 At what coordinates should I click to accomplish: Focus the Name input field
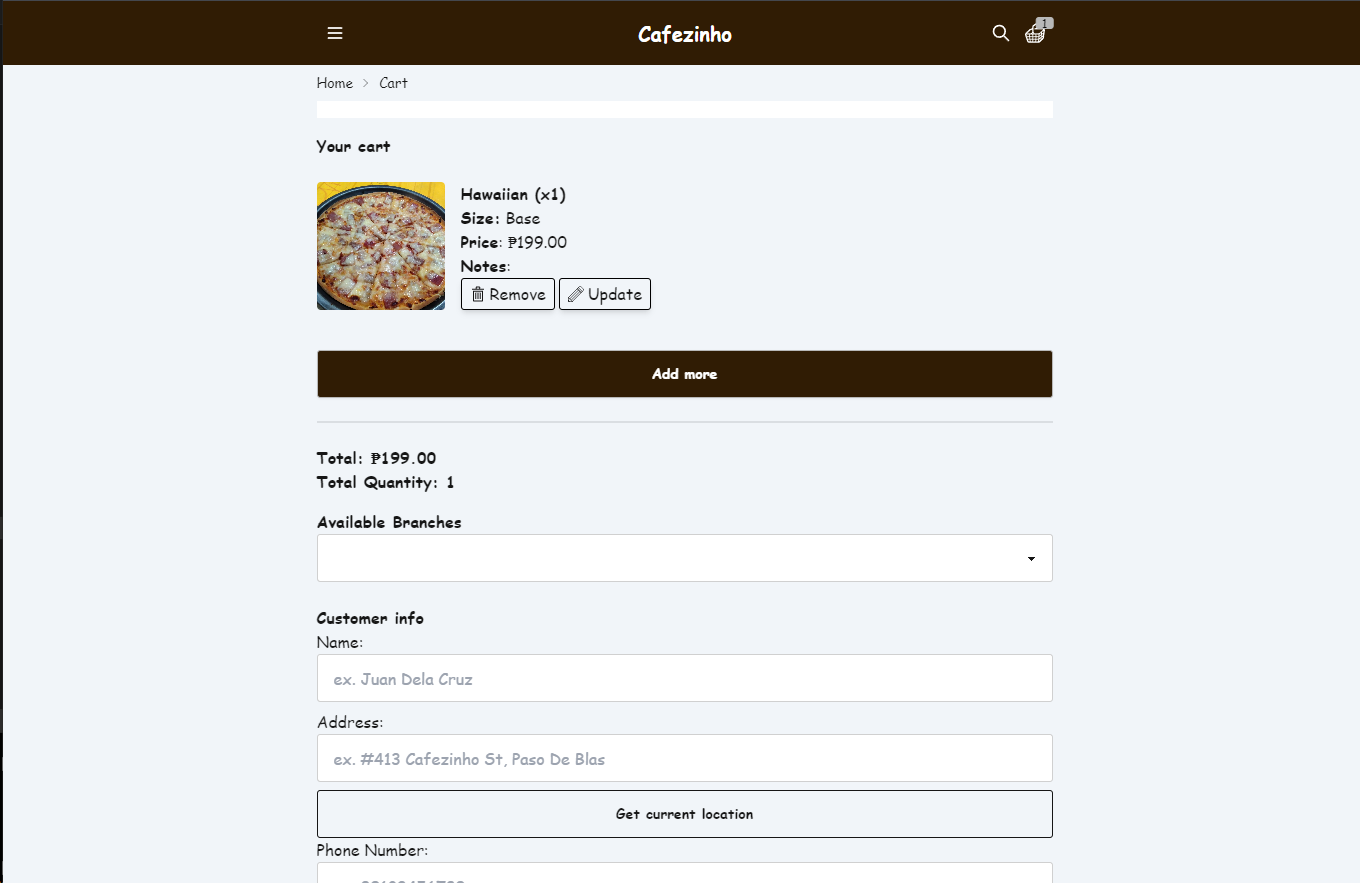click(x=684, y=678)
